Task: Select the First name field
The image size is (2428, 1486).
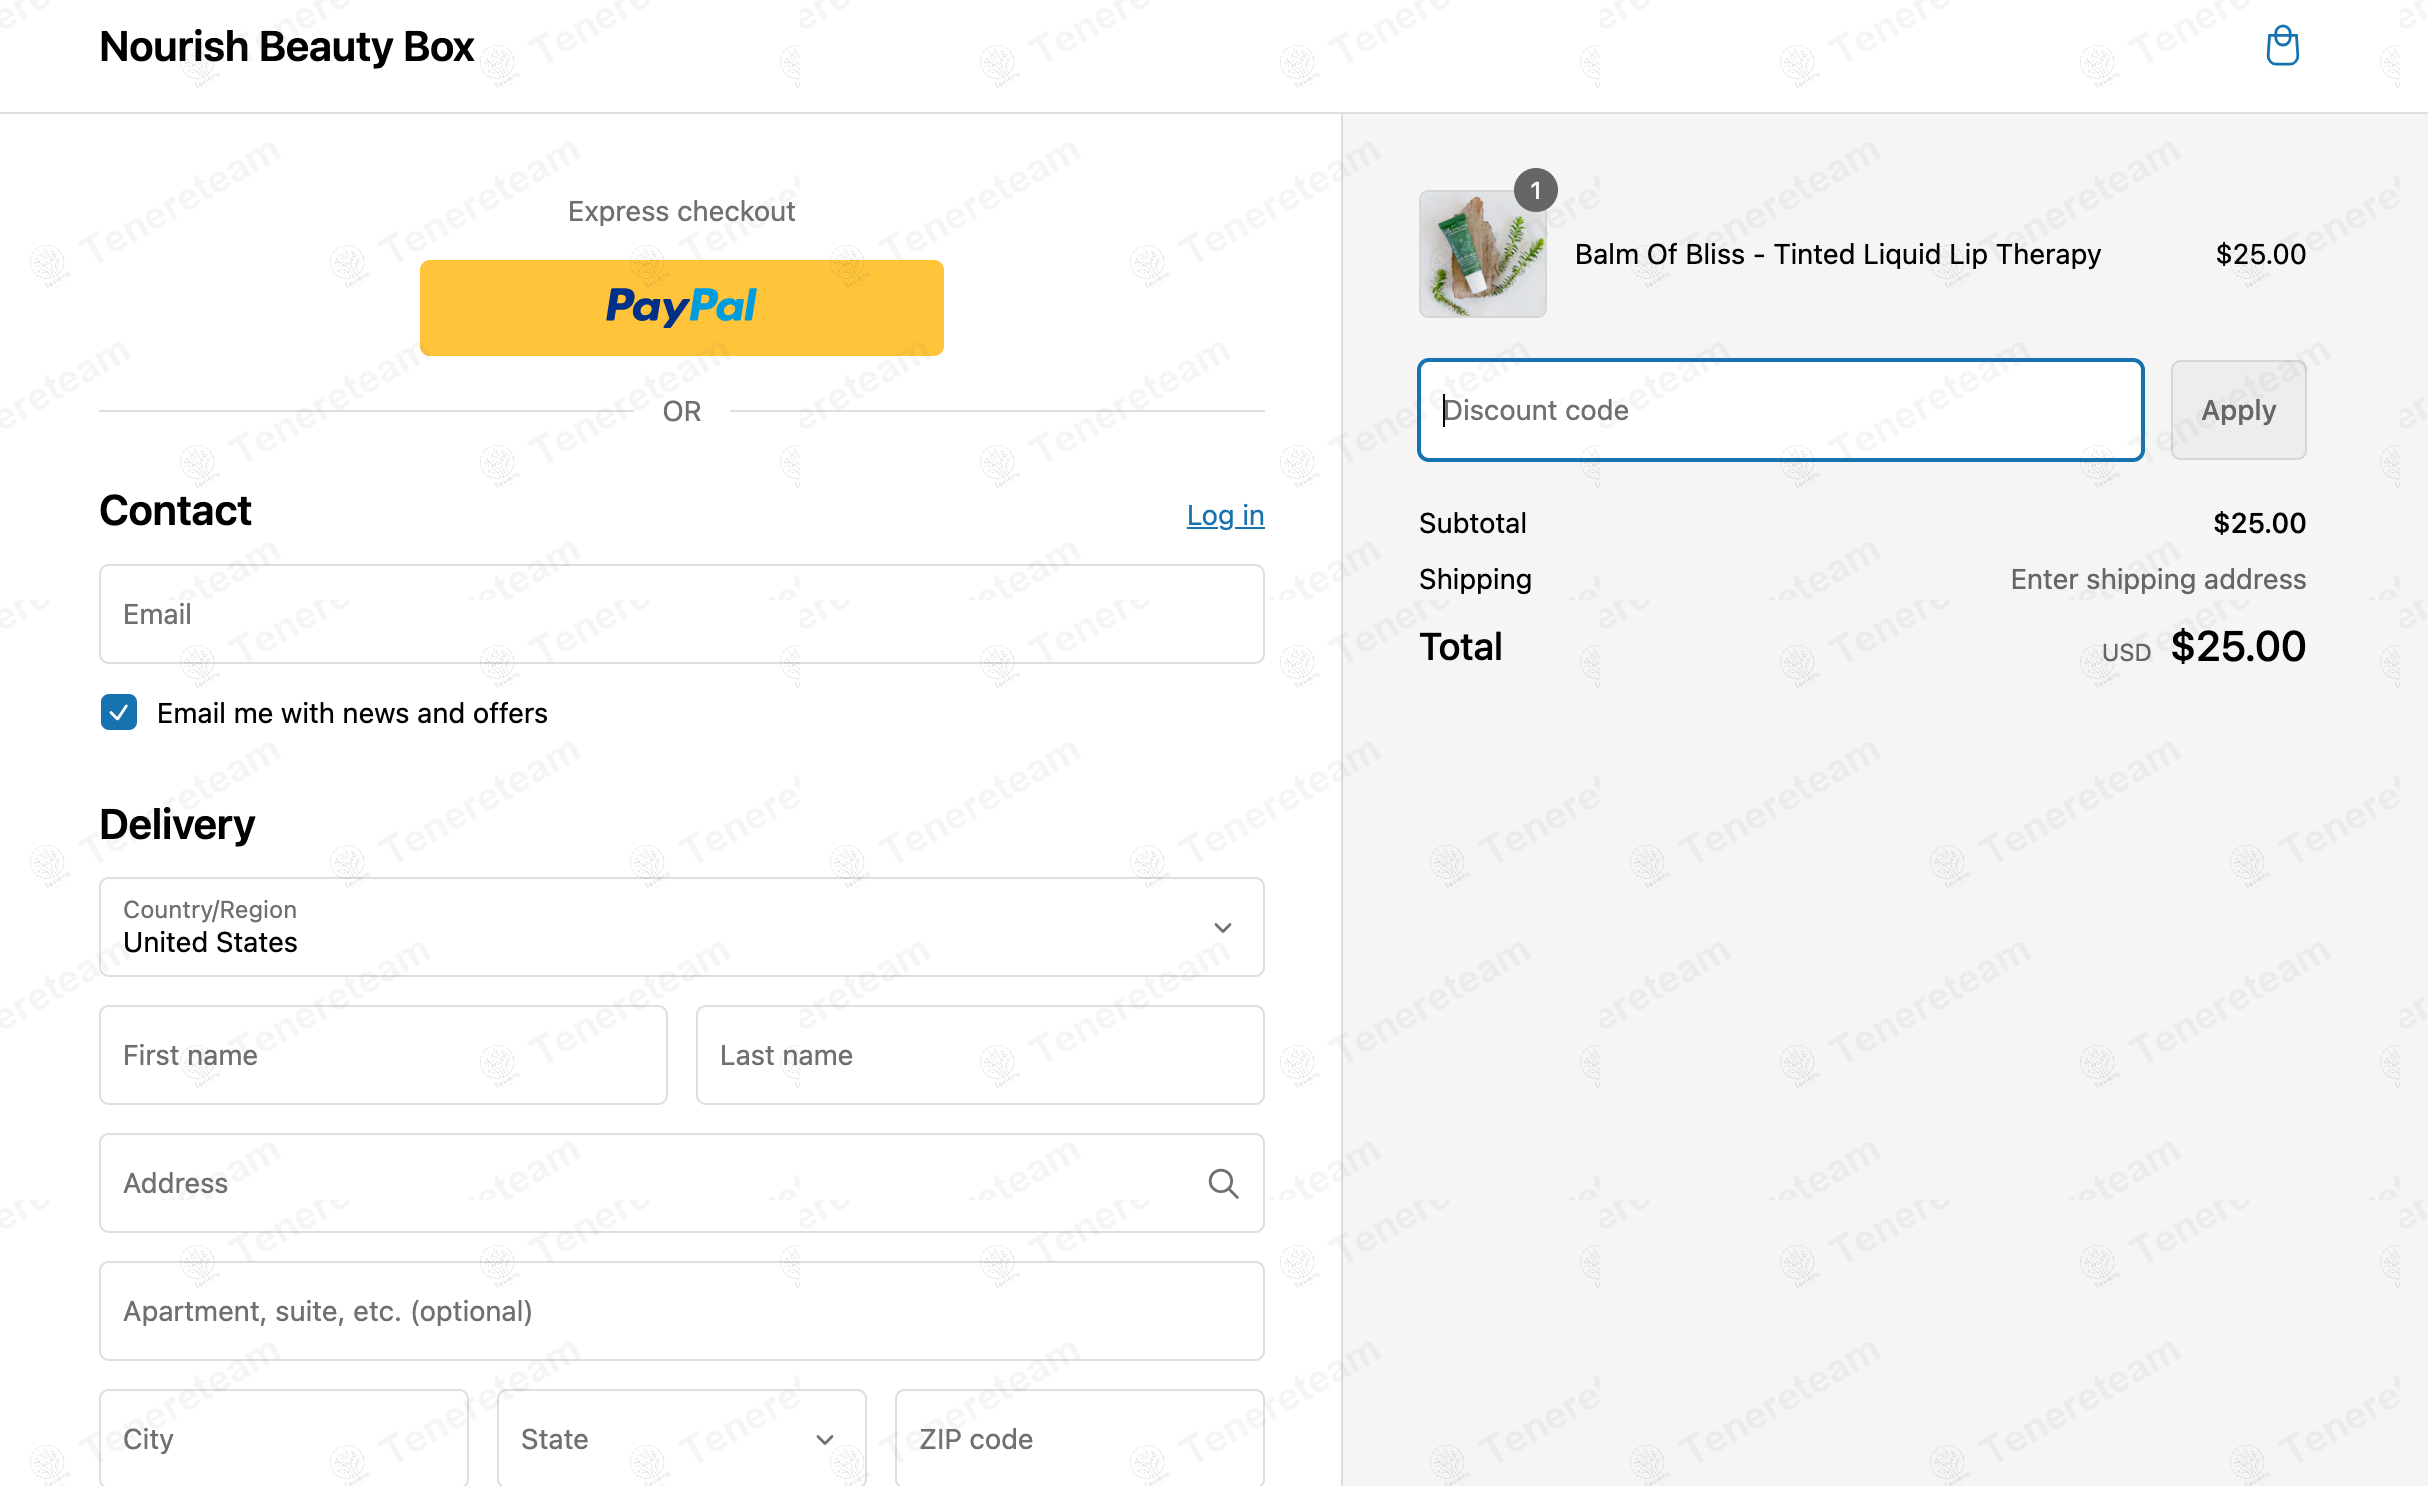Action: coord(383,1055)
